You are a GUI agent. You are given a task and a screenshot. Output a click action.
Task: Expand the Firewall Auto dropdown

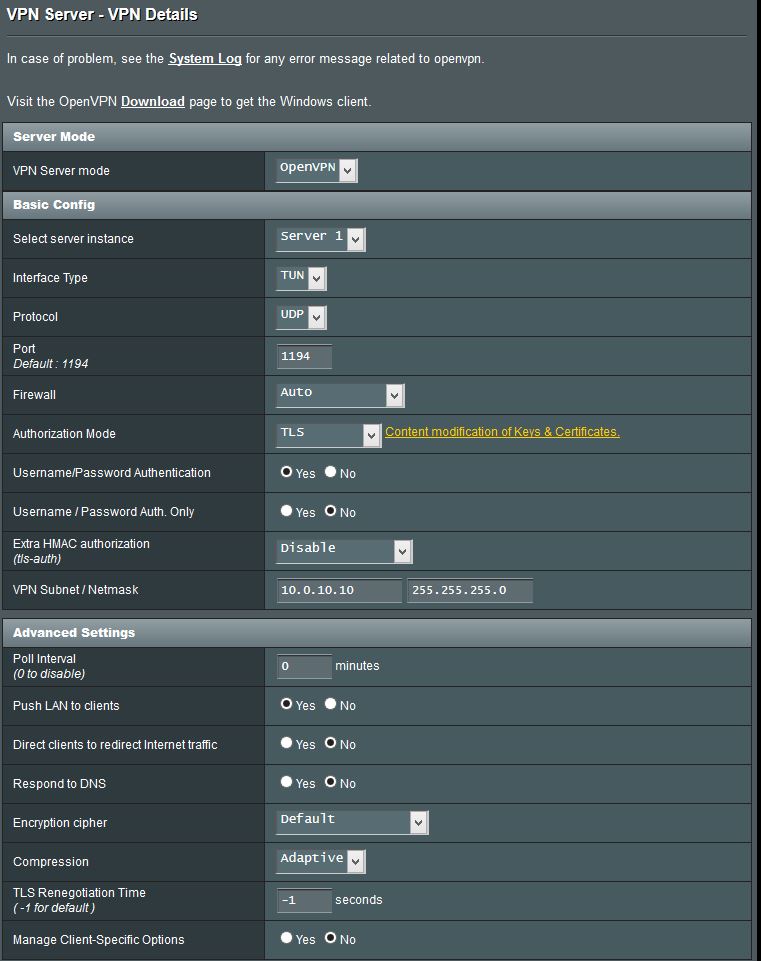(x=340, y=395)
